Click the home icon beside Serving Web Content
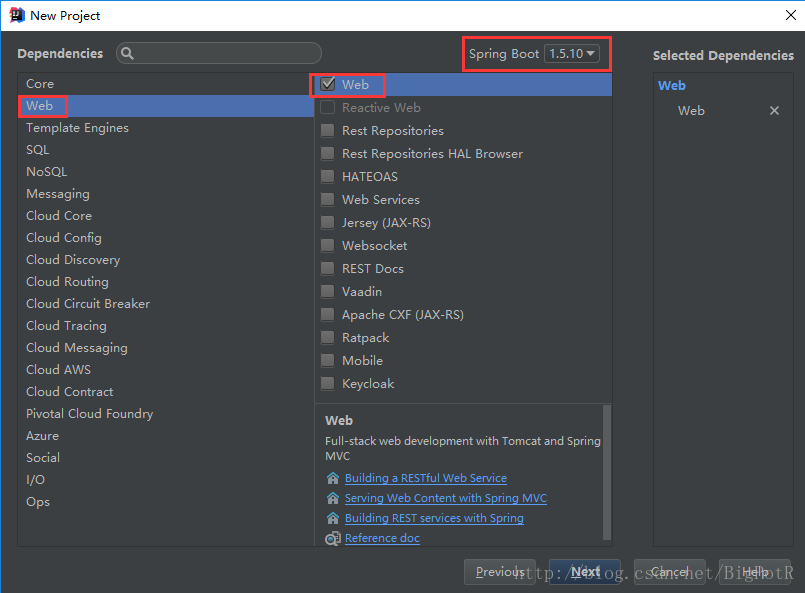805x593 pixels. tap(333, 498)
